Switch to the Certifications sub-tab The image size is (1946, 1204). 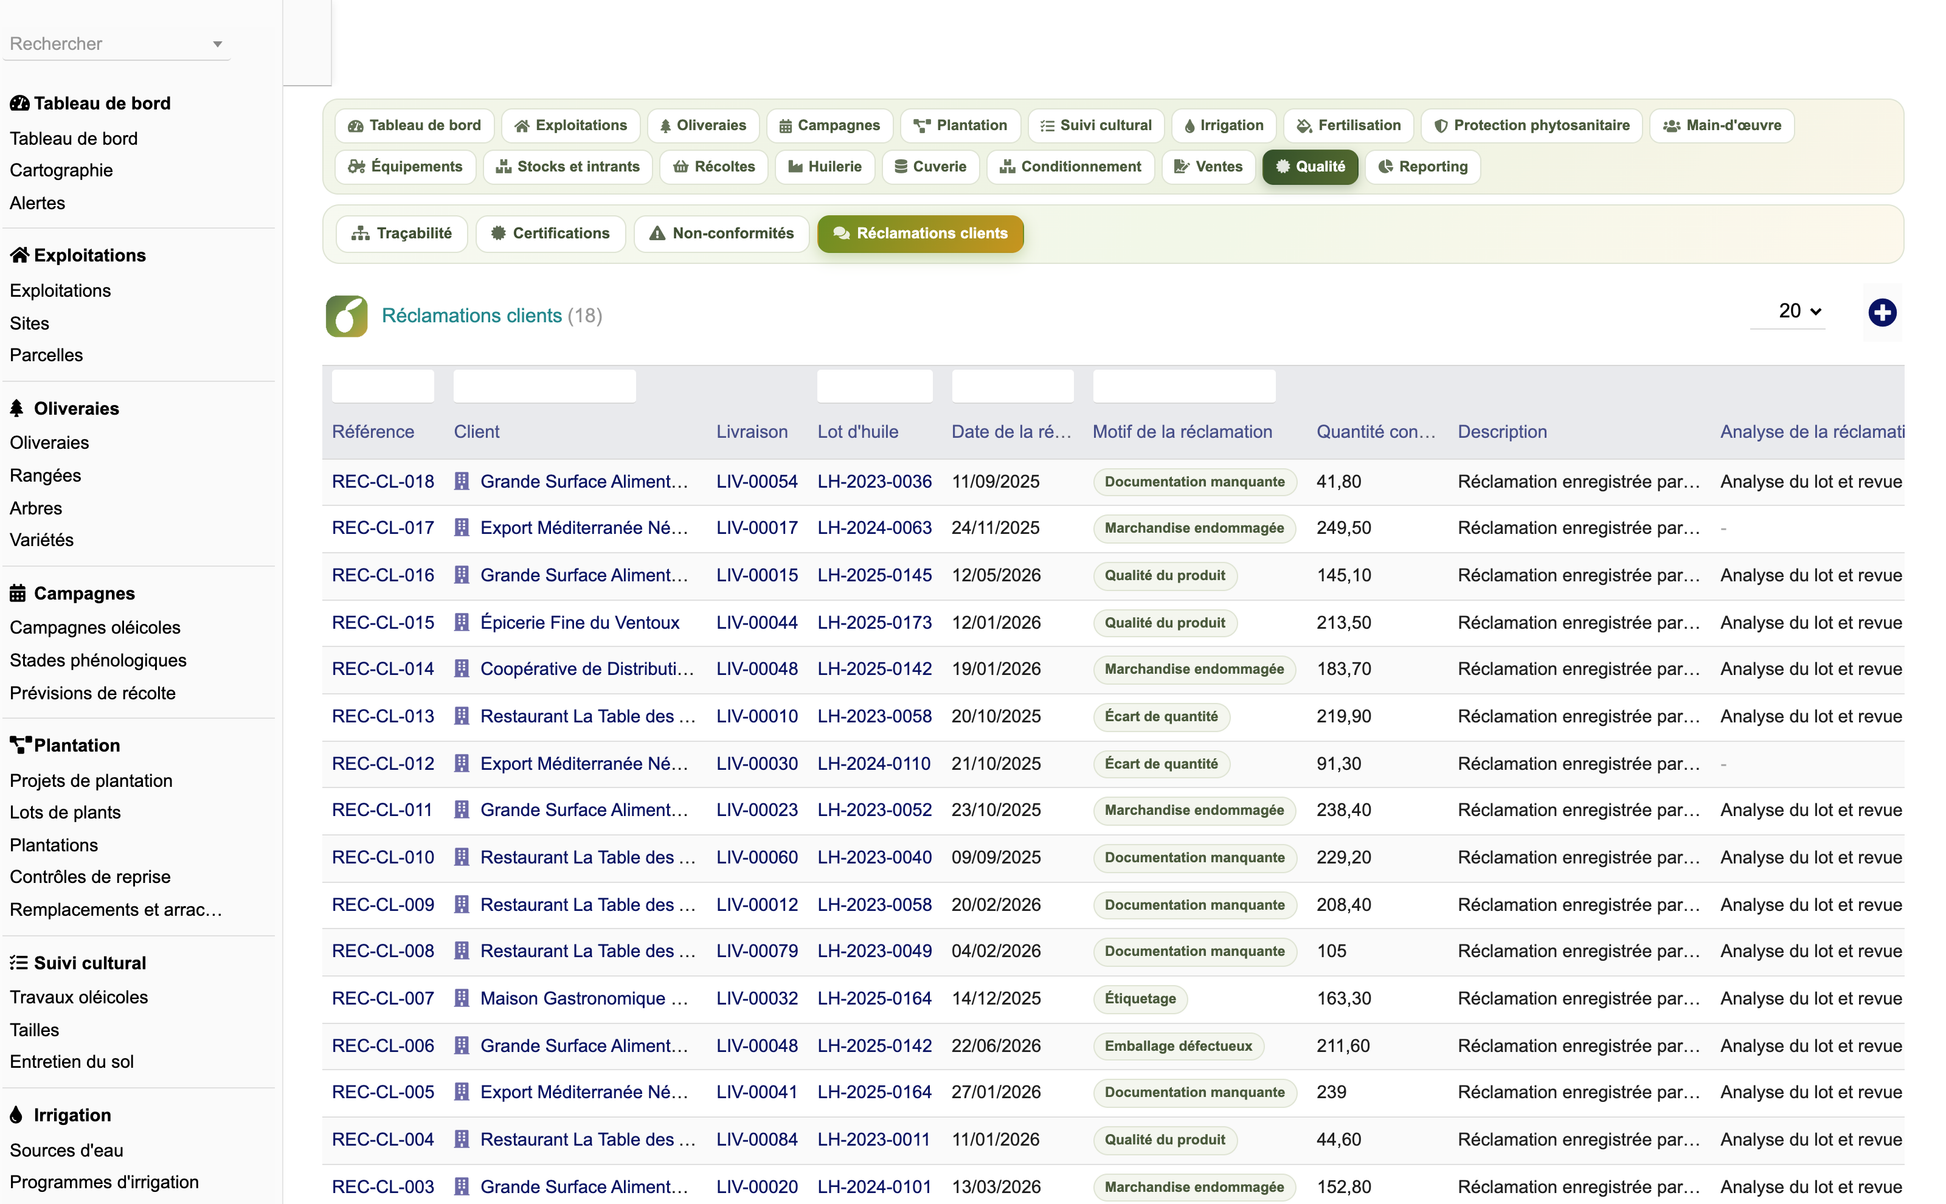pyautogui.click(x=550, y=233)
